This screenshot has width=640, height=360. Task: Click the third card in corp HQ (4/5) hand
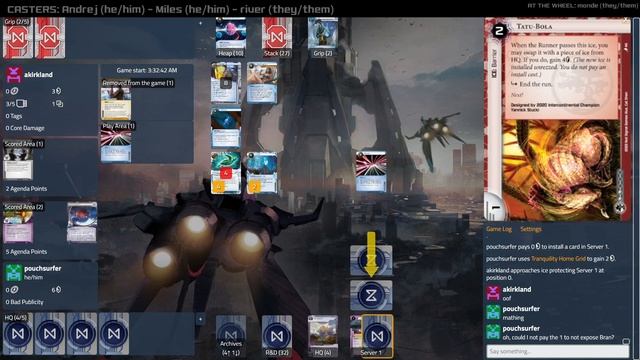coord(82,334)
